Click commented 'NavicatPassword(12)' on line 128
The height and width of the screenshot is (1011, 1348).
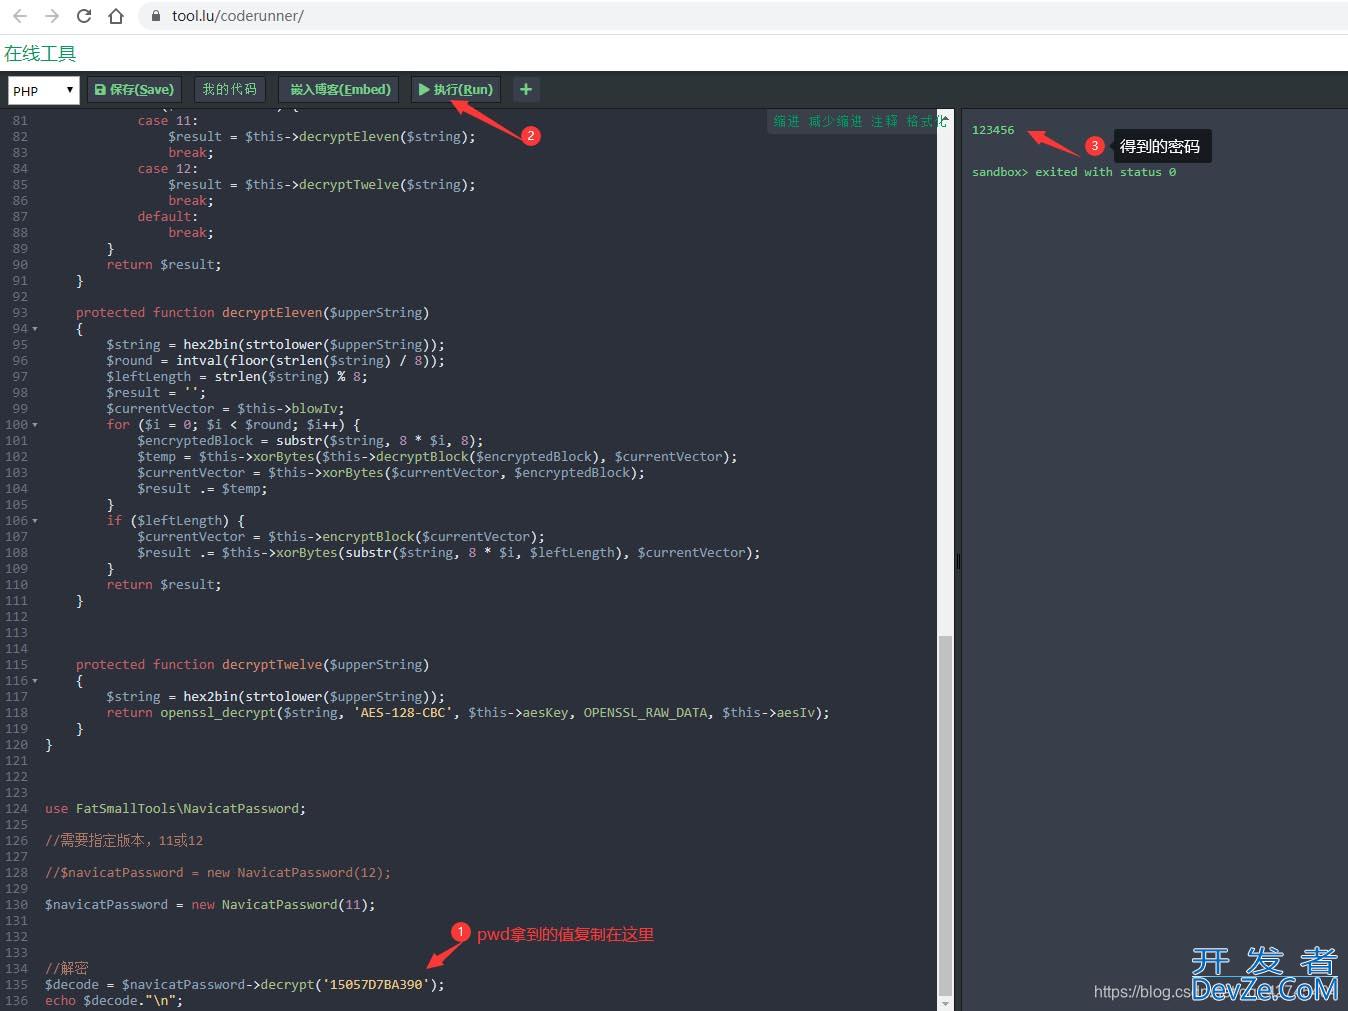coord(310,873)
